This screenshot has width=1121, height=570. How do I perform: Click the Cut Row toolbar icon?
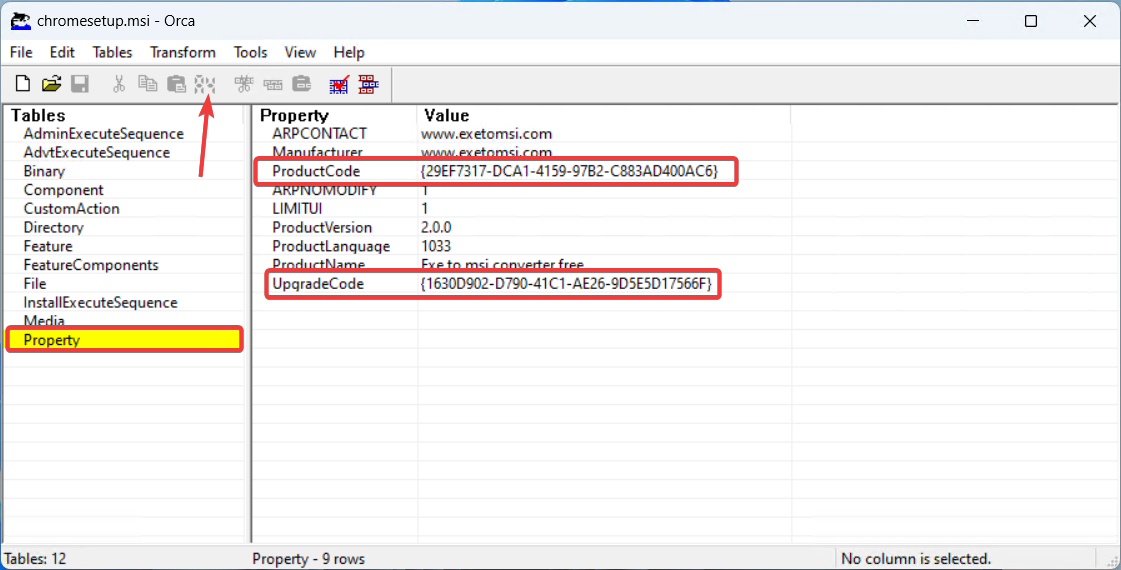[x=244, y=84]
